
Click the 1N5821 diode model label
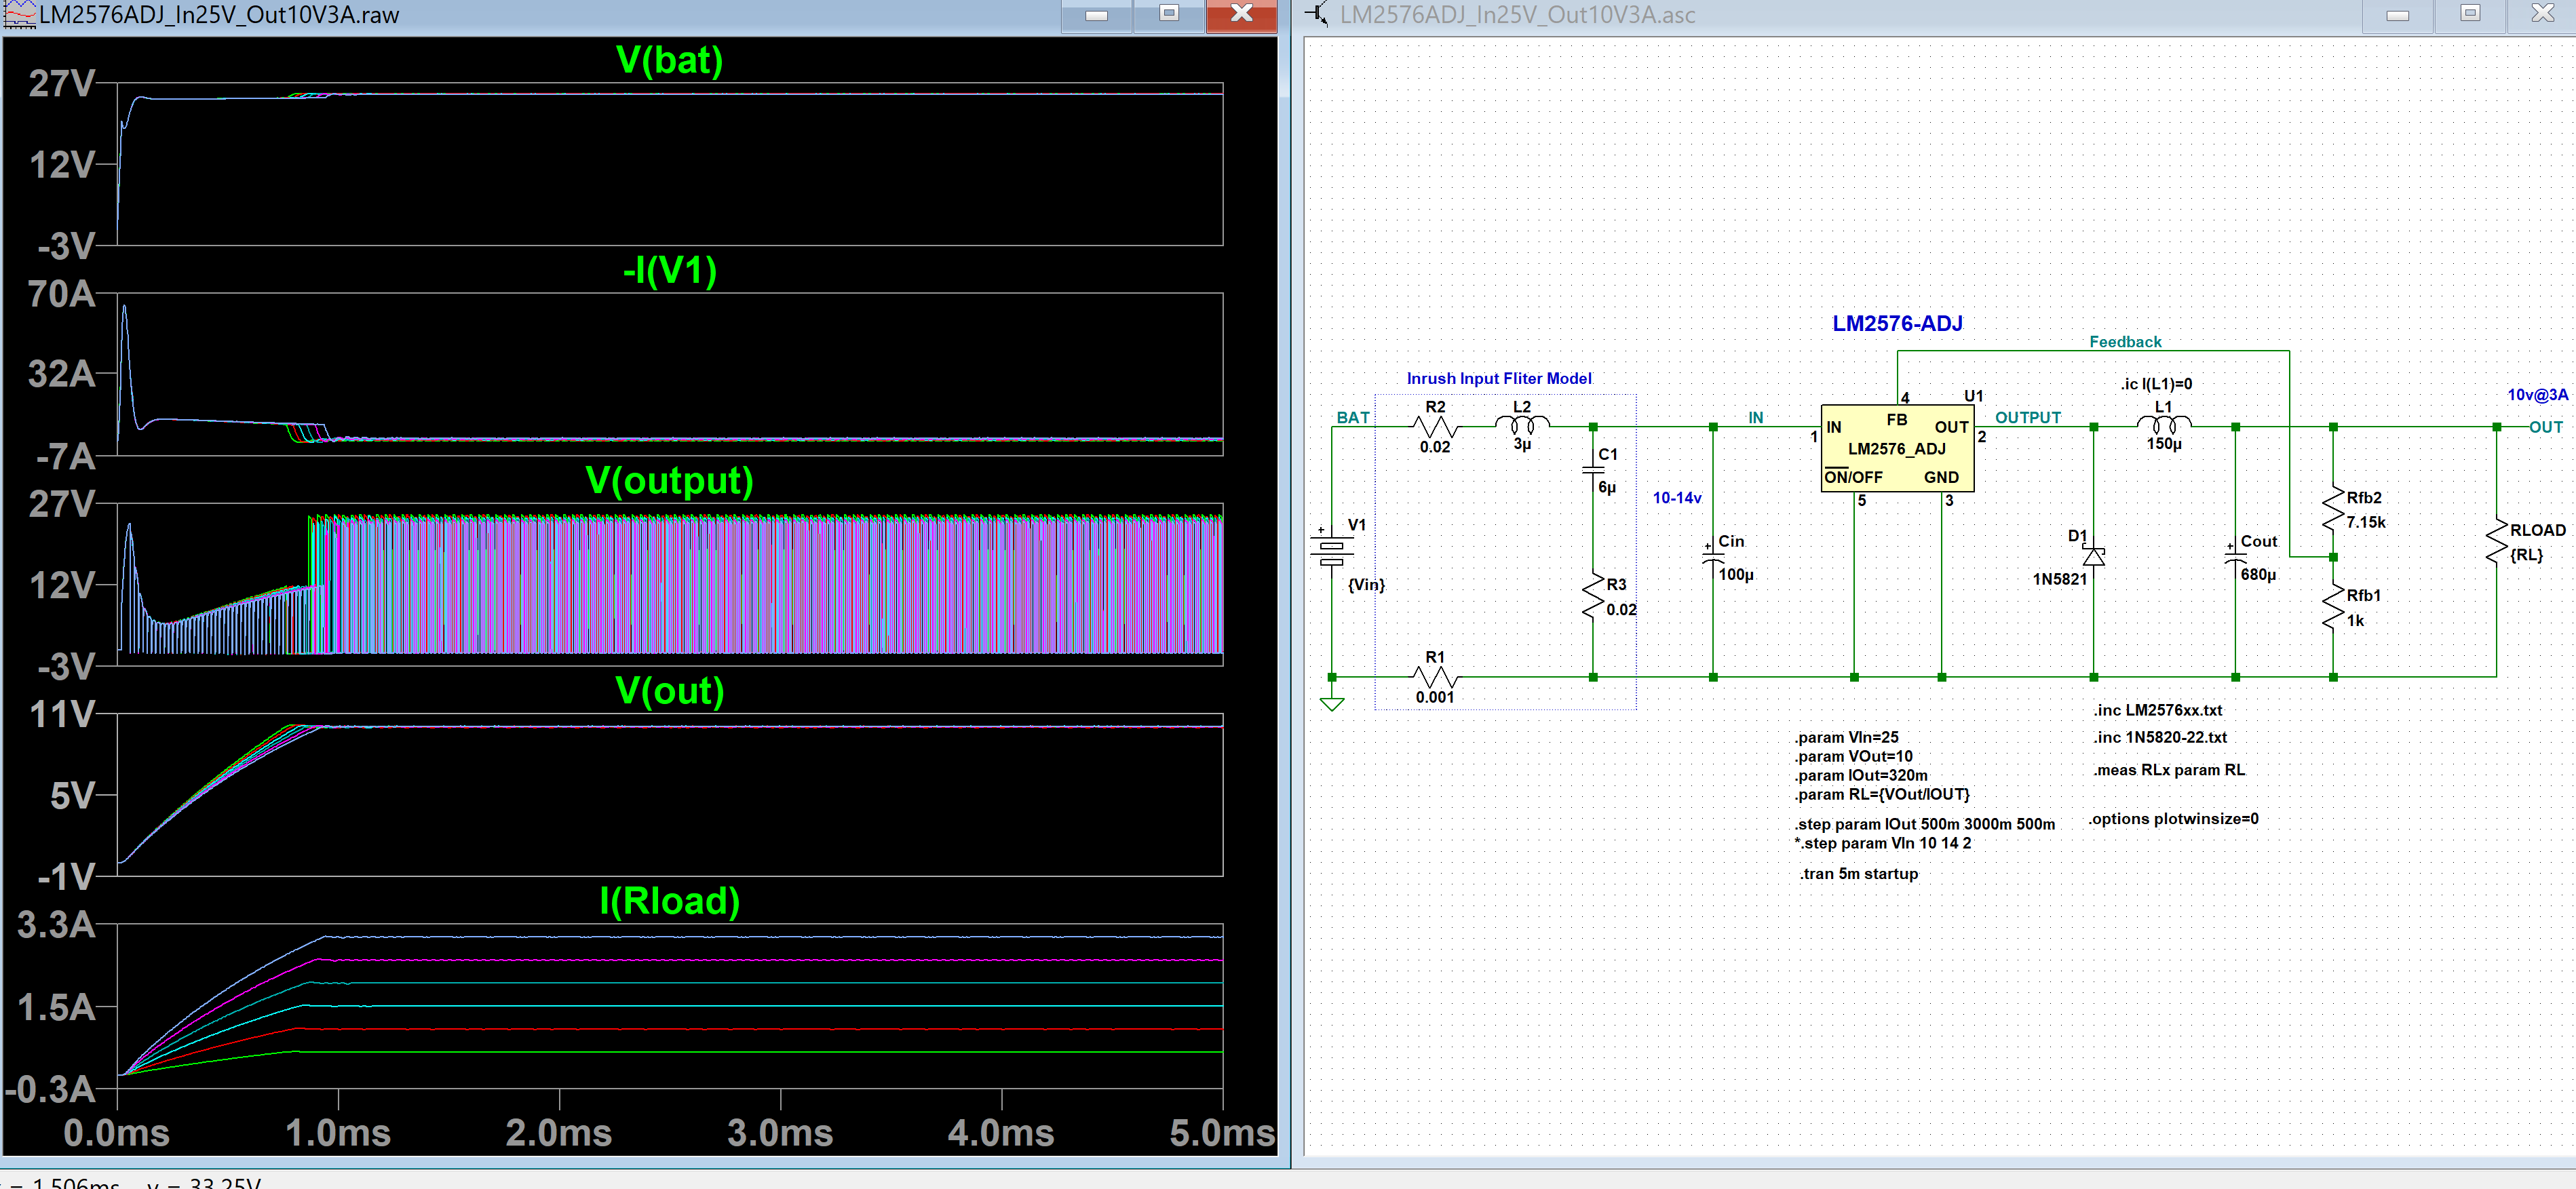click(2060, 579)
